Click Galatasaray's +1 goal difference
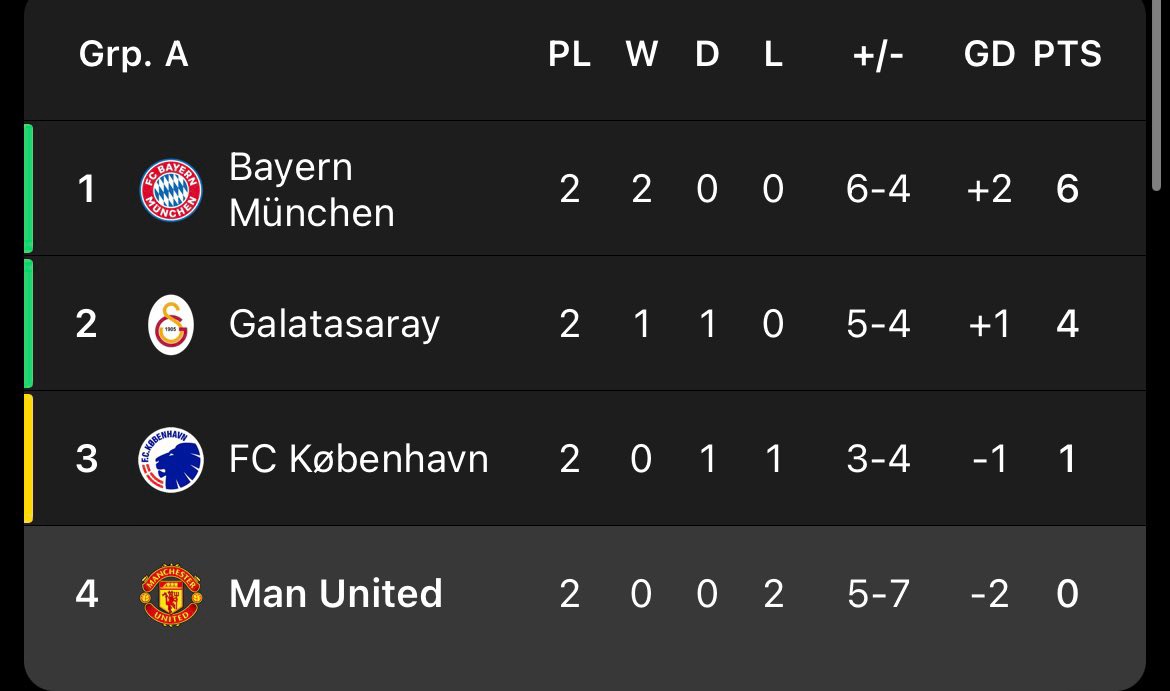This screenshot has height=691, width=1170. [x=989, y=324]
